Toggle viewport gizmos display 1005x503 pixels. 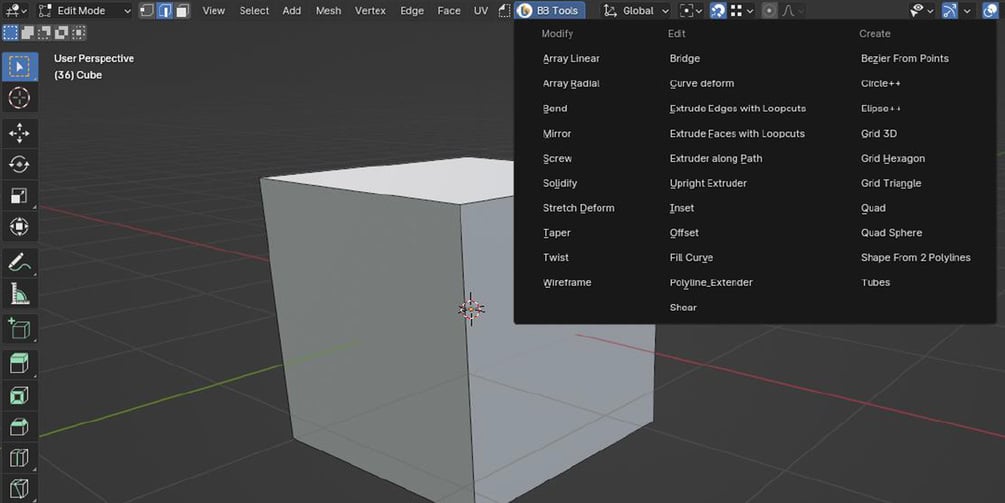[950, 10]
